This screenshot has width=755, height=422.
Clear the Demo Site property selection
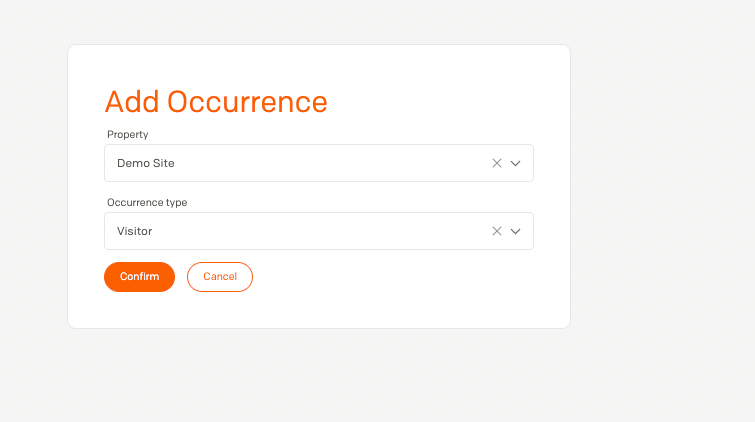pos(497,163)
